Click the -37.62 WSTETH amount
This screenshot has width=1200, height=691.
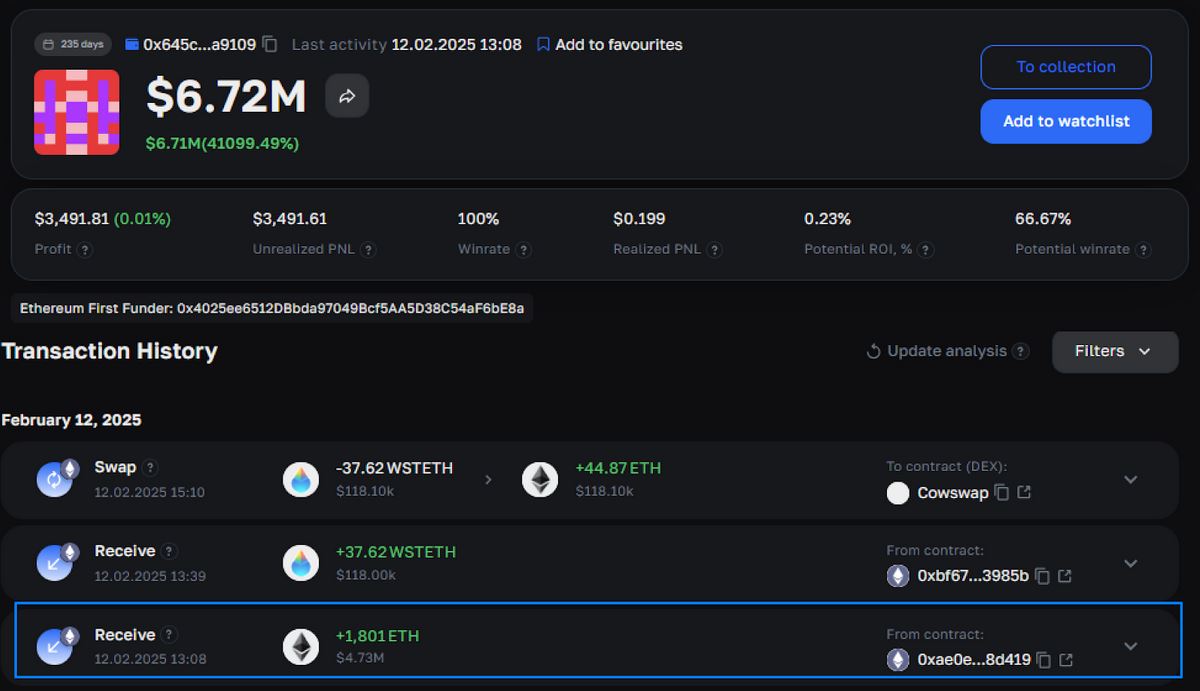click(x=394, y=468)
